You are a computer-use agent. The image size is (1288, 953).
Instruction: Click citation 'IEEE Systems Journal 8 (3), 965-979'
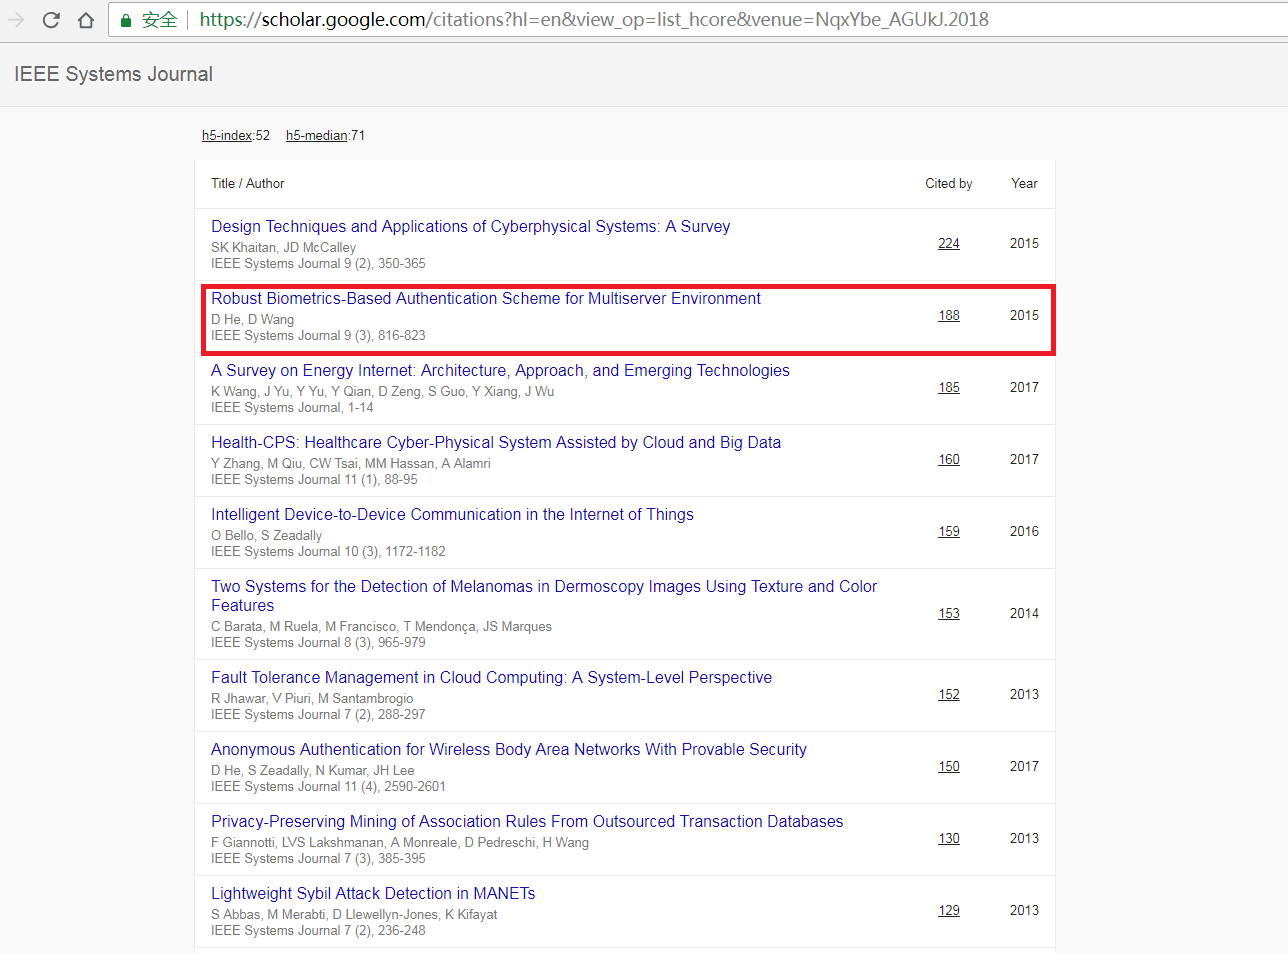[318, 643]
